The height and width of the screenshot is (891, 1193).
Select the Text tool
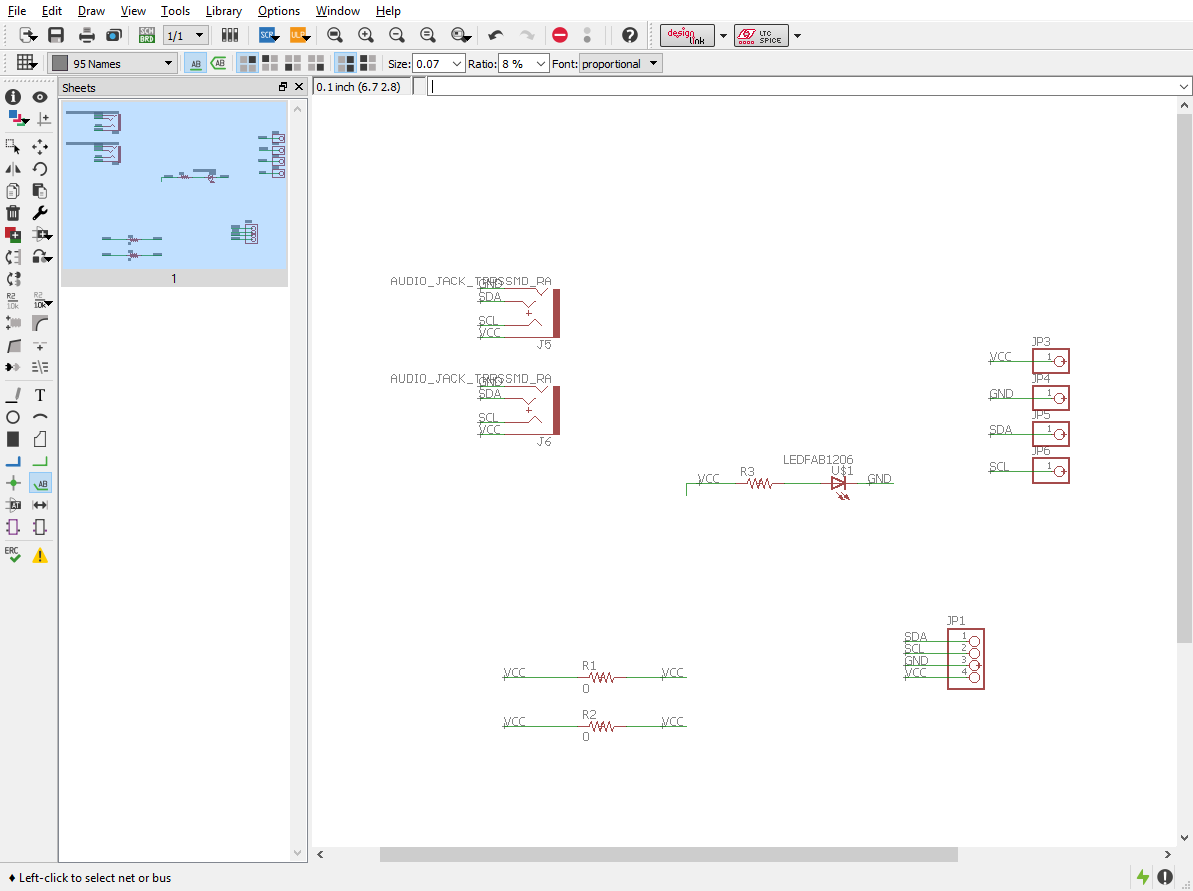(40, 395)
